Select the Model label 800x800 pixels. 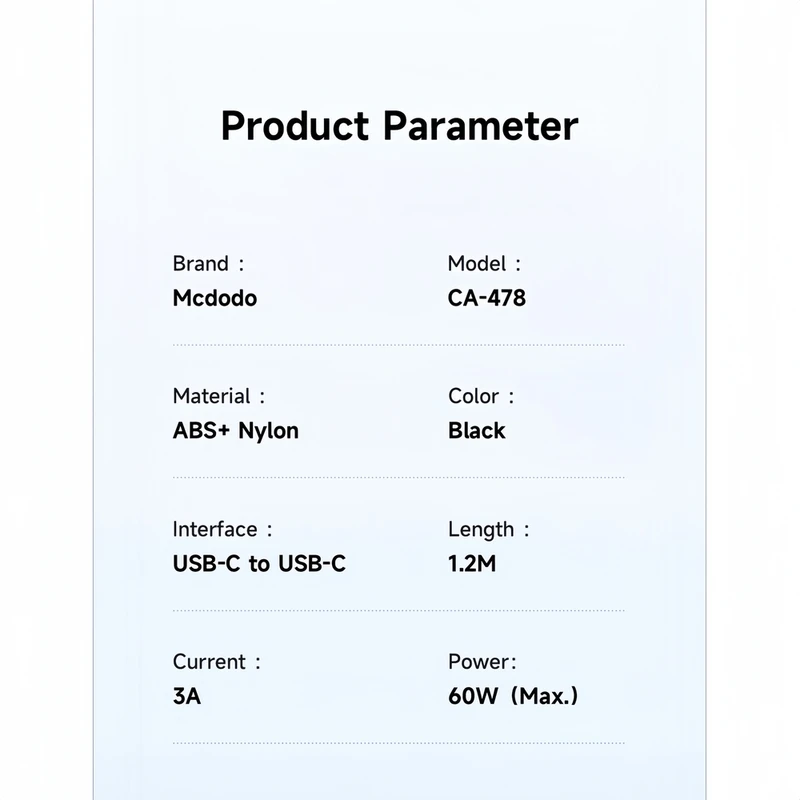[x=484, y=264]
